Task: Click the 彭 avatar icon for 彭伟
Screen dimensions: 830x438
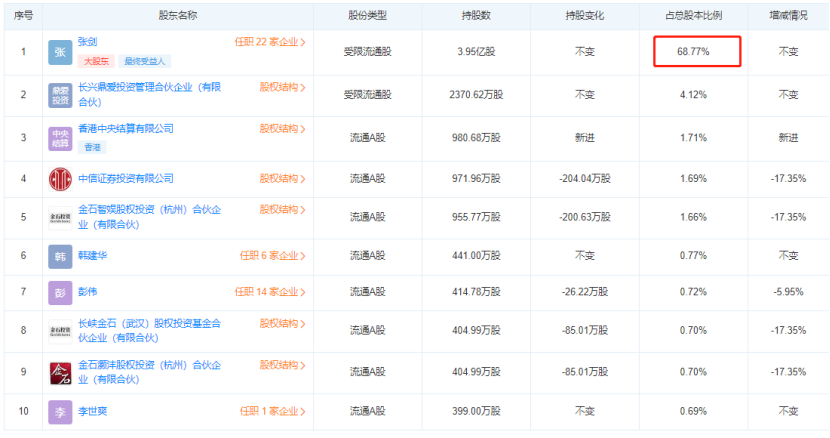Action: (60, 293)
